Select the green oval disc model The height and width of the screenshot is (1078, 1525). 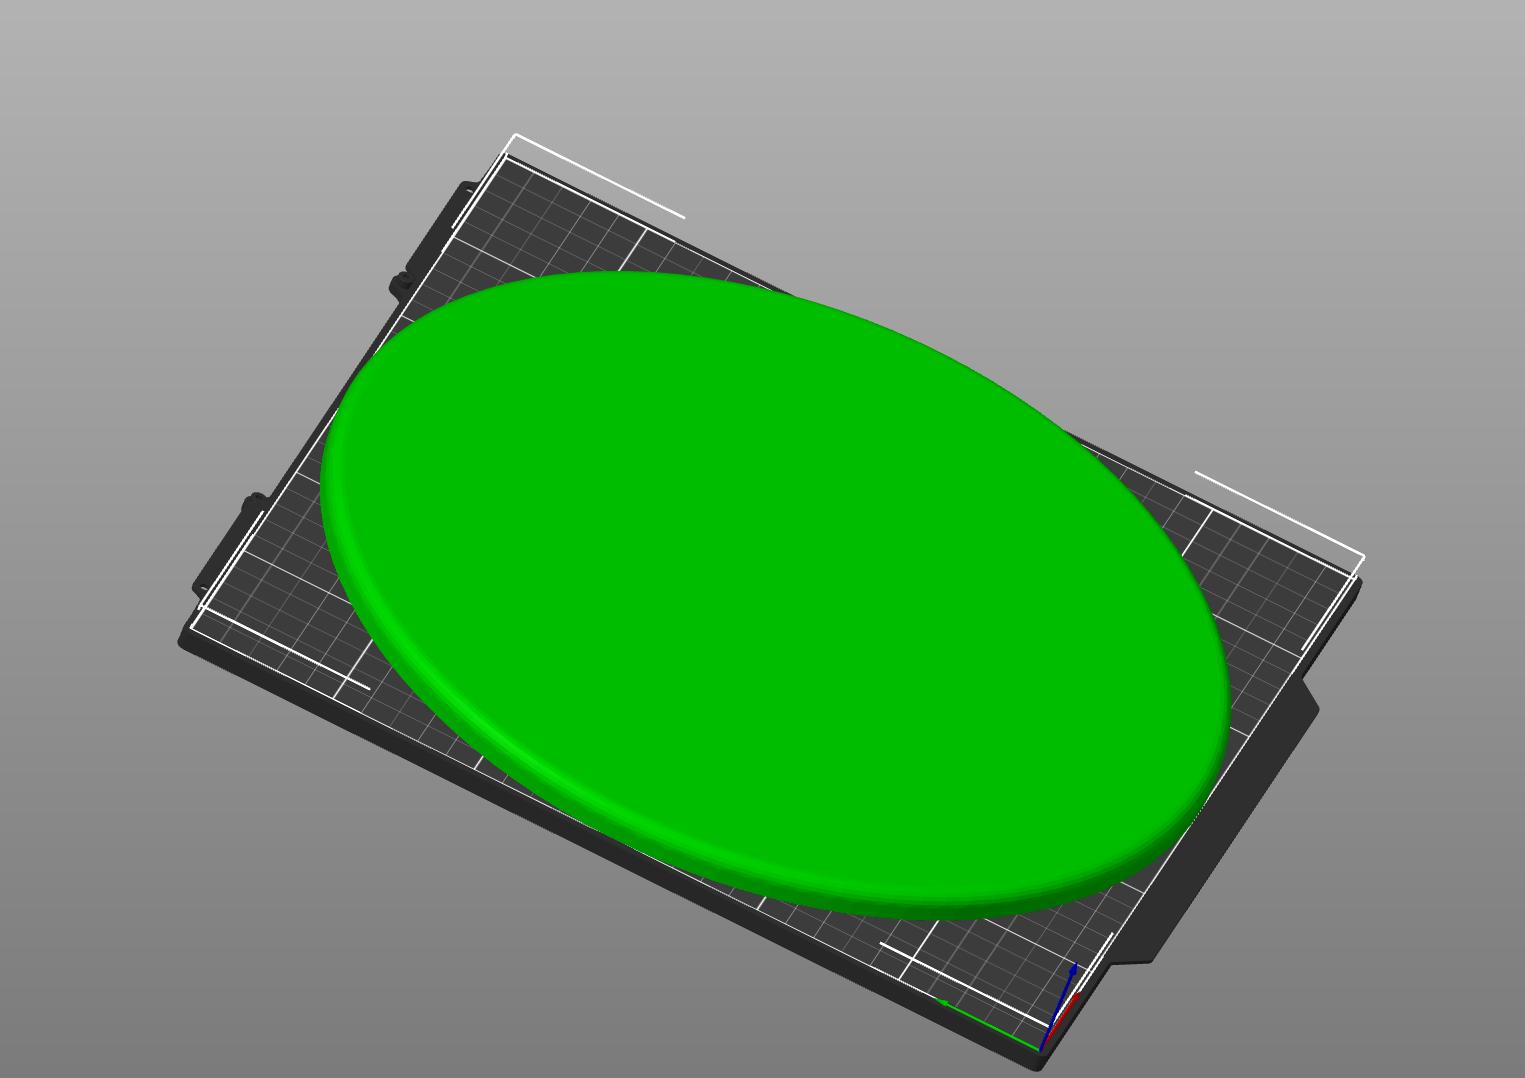click(x=775, y=590)
